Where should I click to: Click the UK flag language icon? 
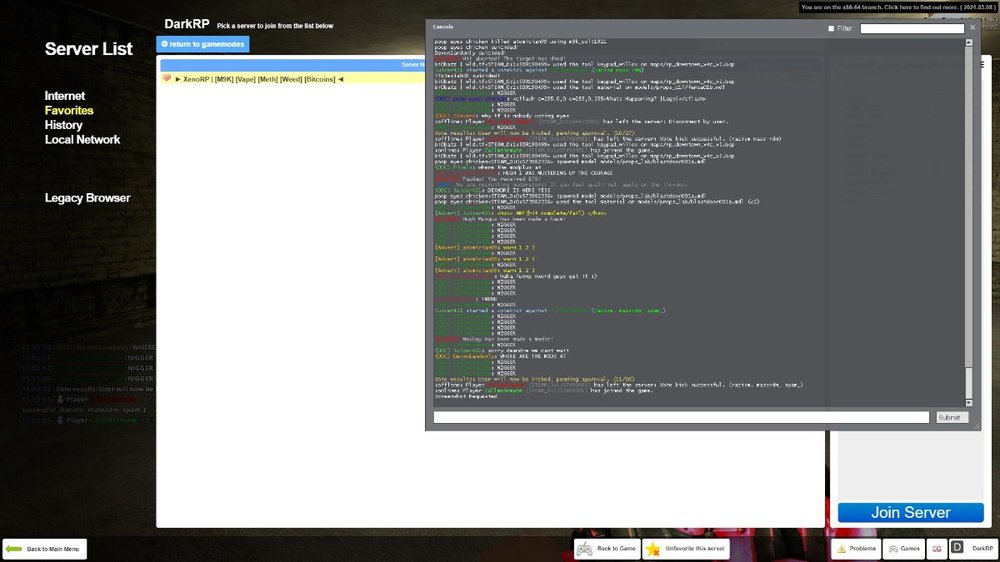pos(937,549)
